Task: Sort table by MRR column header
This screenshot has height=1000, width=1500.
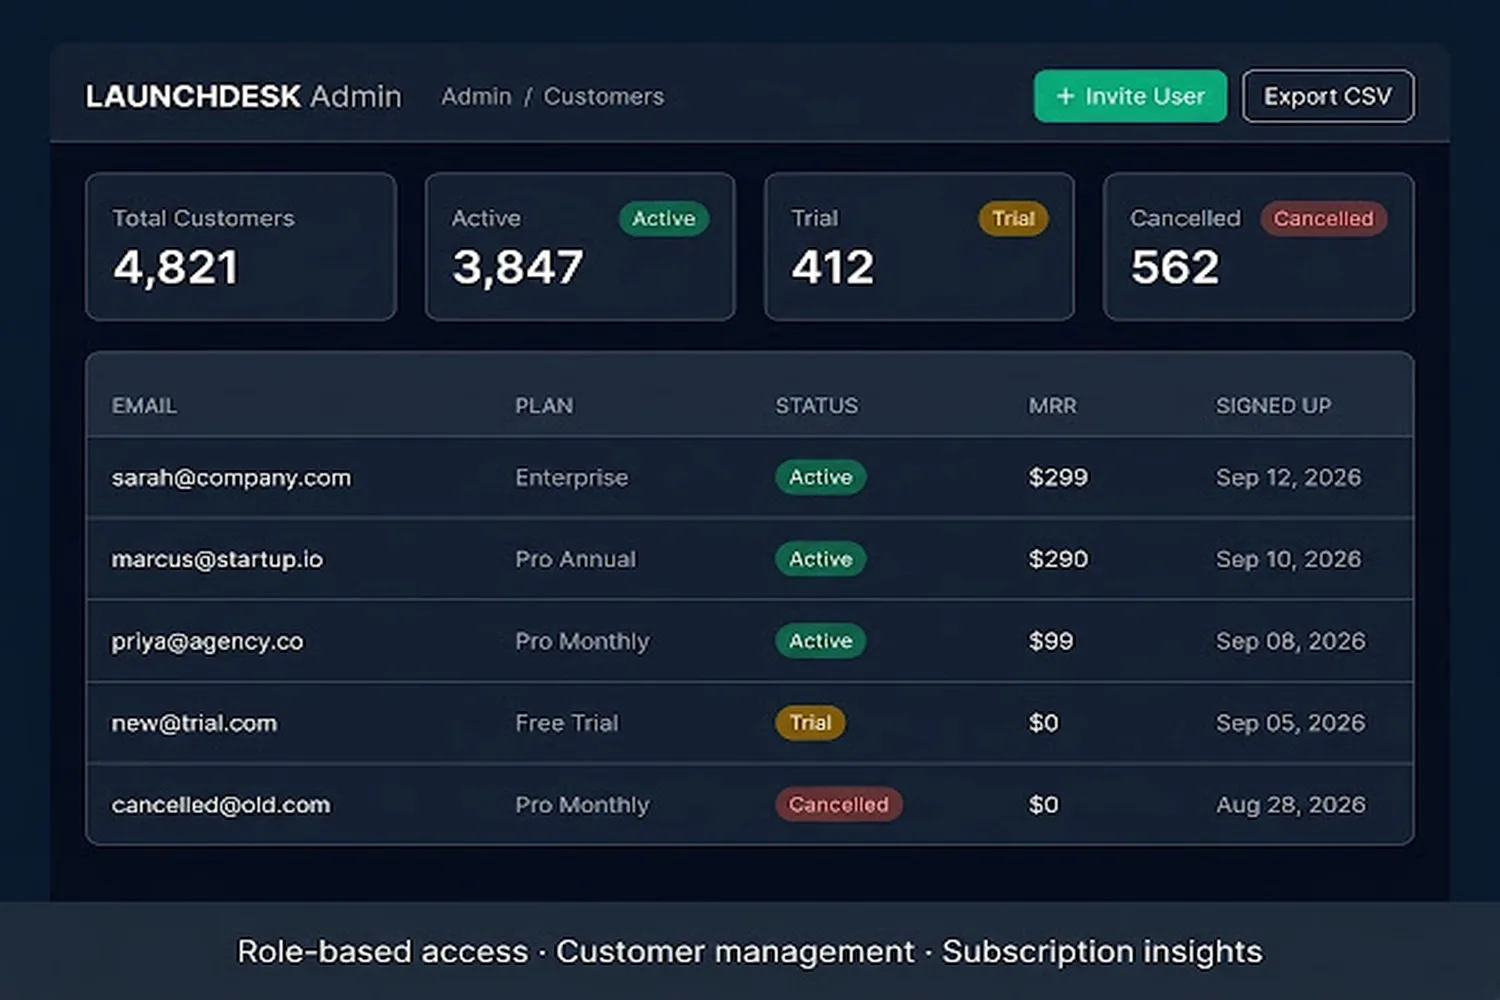Action: point(1052,406)
